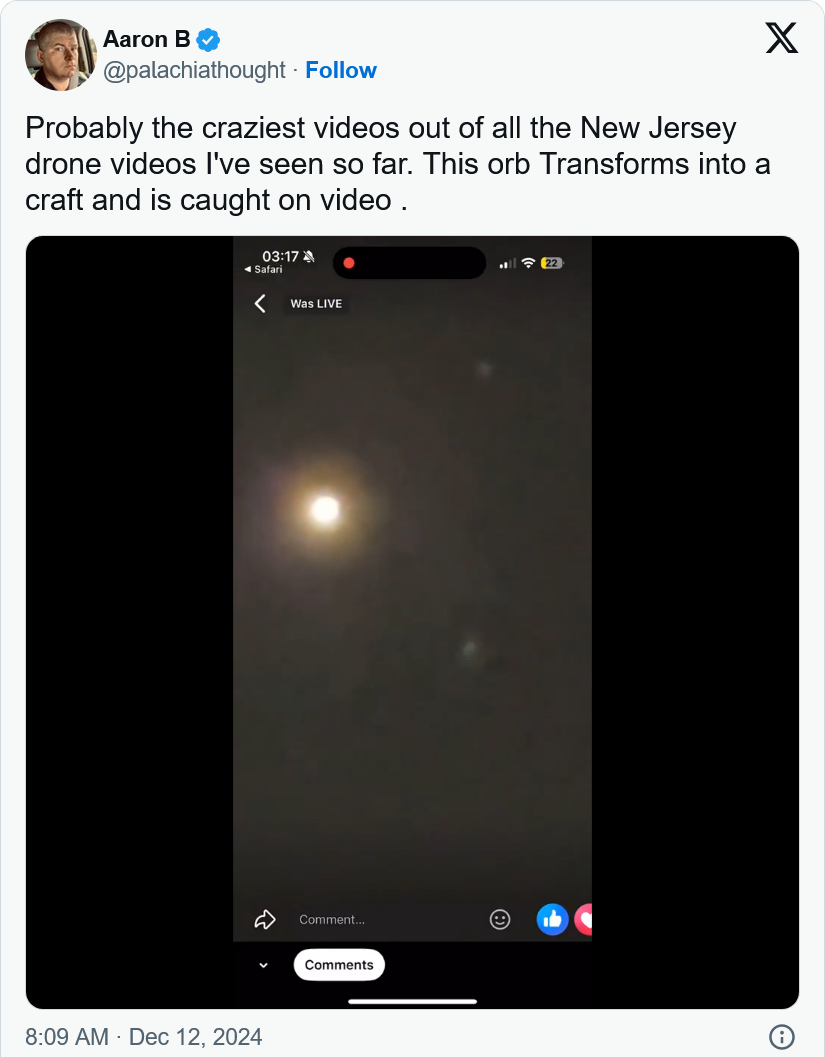Click the Follow link

[341, 70]
